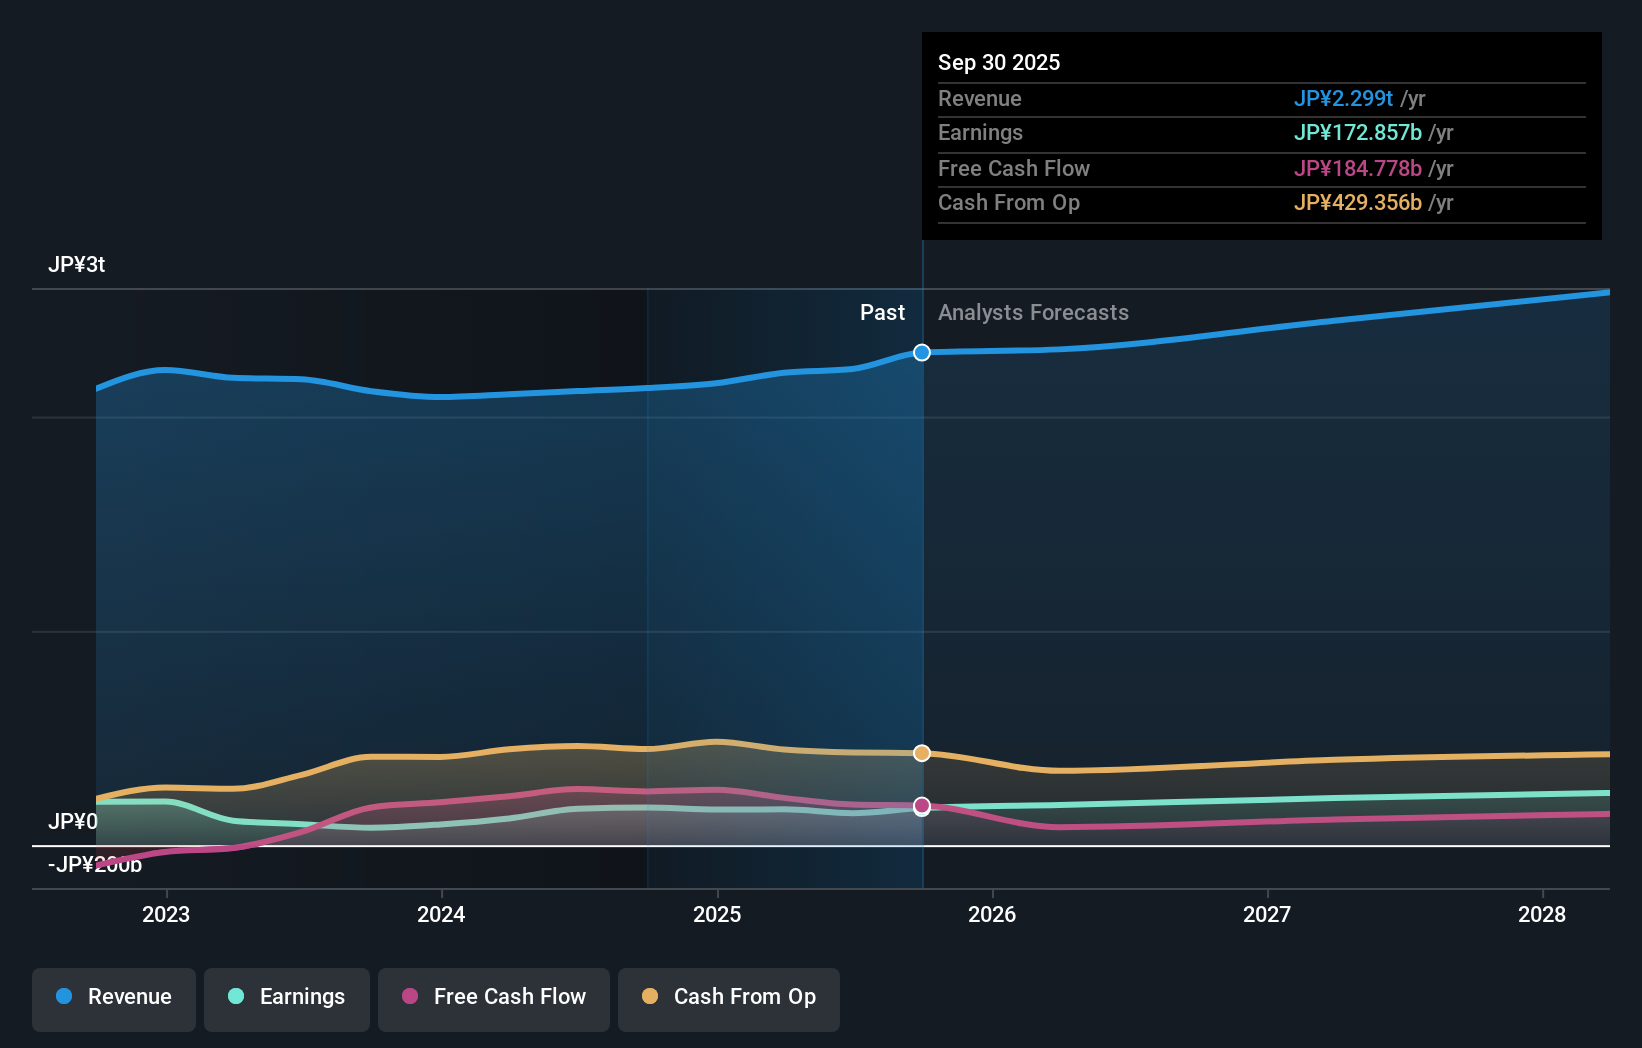Hide the Cash From Op series
Viewport: 1642px width, 1048px height.
(728, 997)
